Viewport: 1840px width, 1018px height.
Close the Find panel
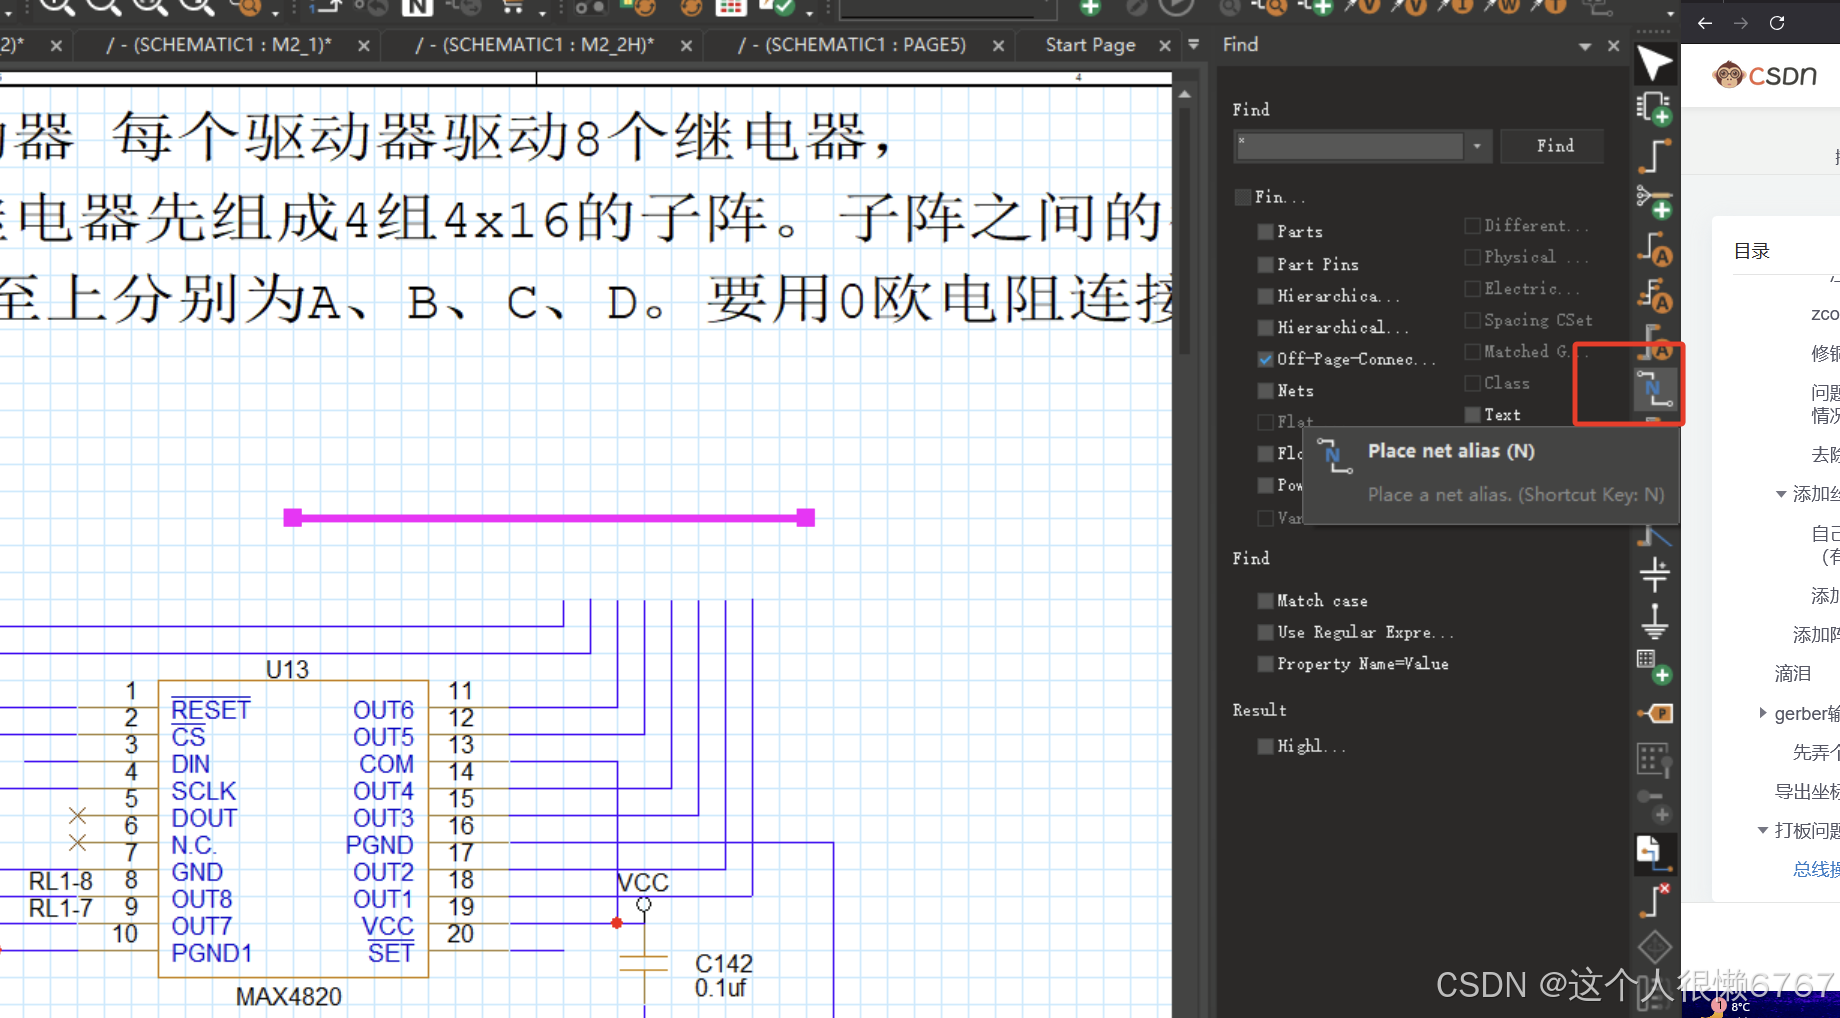[x=1613, y=46]
